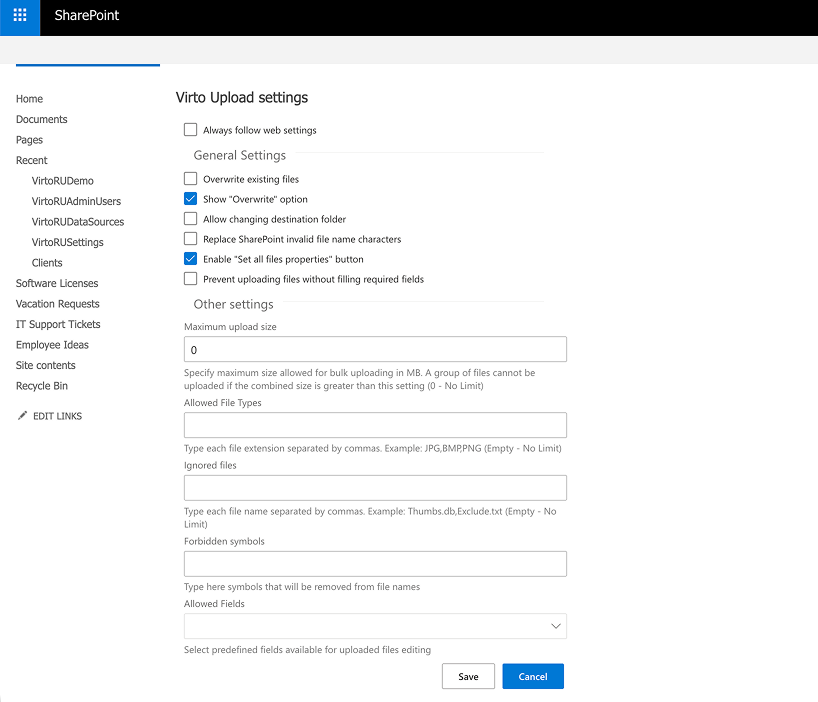This screenshot has height=702, width=818.
Task: Save the upload settings
Action: pos(467,676)
